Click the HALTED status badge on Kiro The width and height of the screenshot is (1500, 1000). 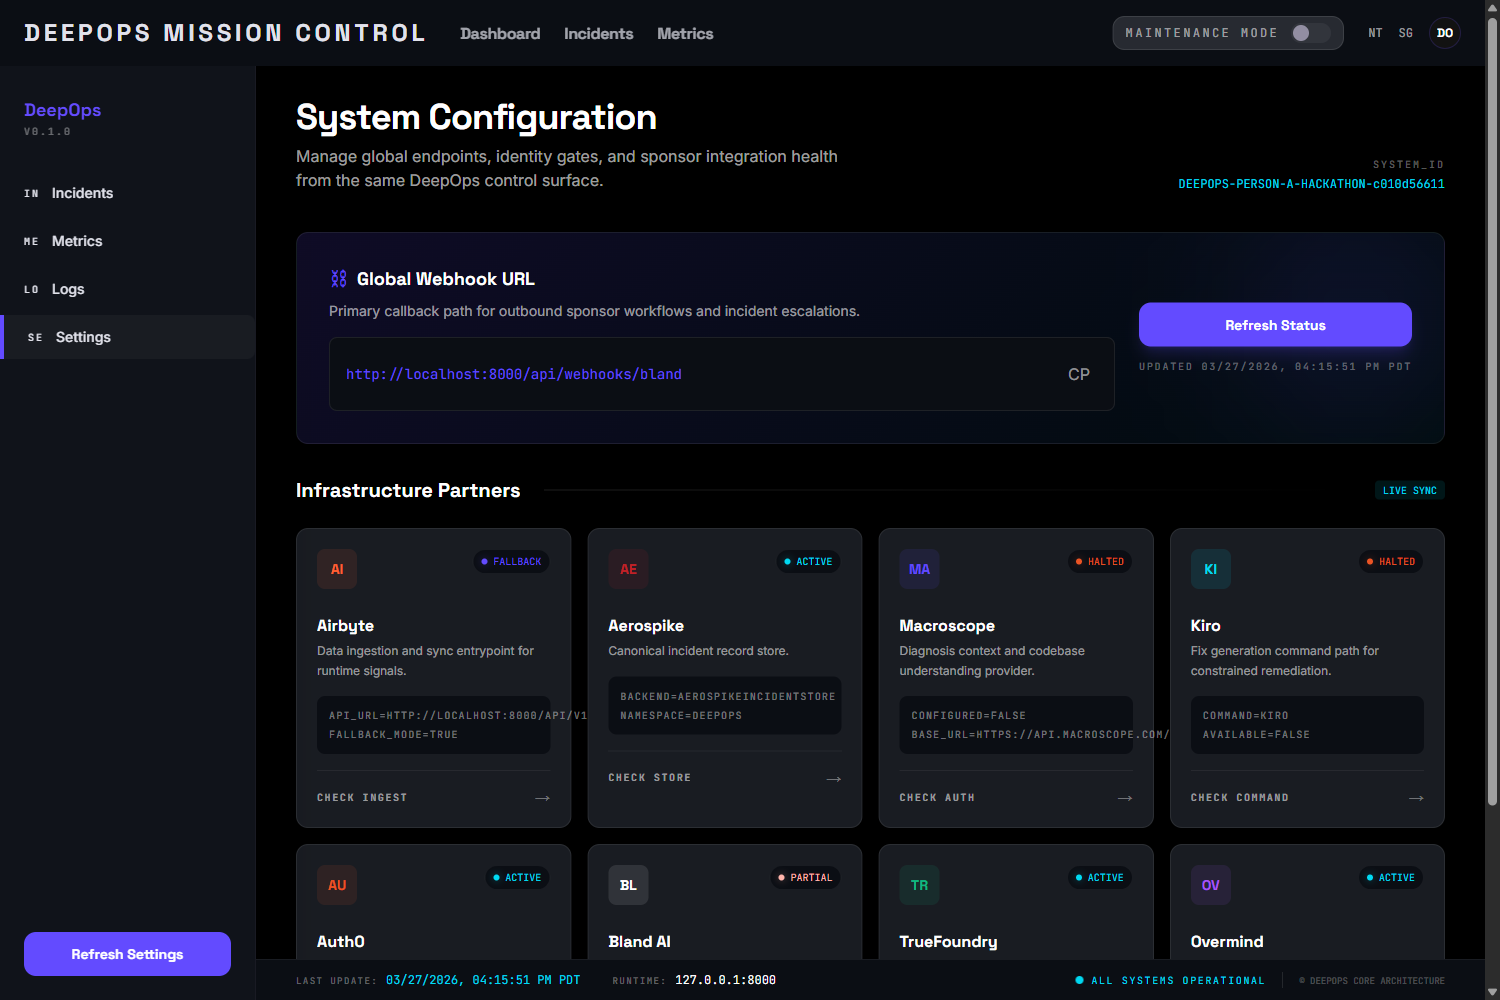[x=1391, y=562]
